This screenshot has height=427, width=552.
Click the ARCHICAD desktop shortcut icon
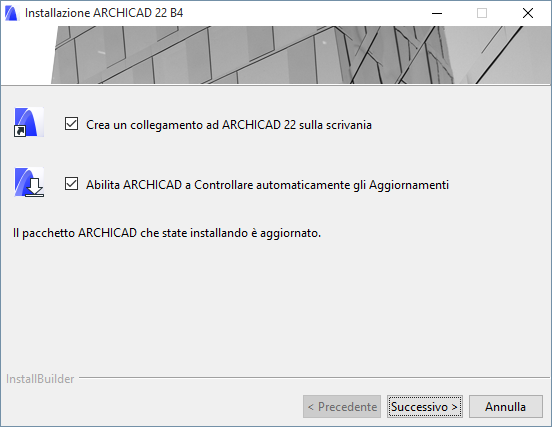(29, 122)
